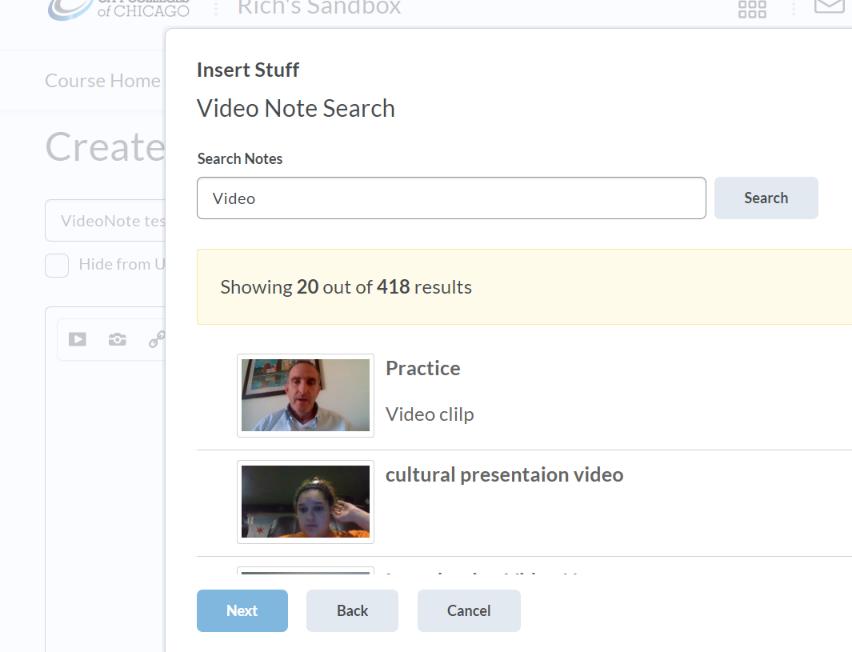This screenshot has height=652, width=852.
Task: Click the Search button
Action: [765, 198]
